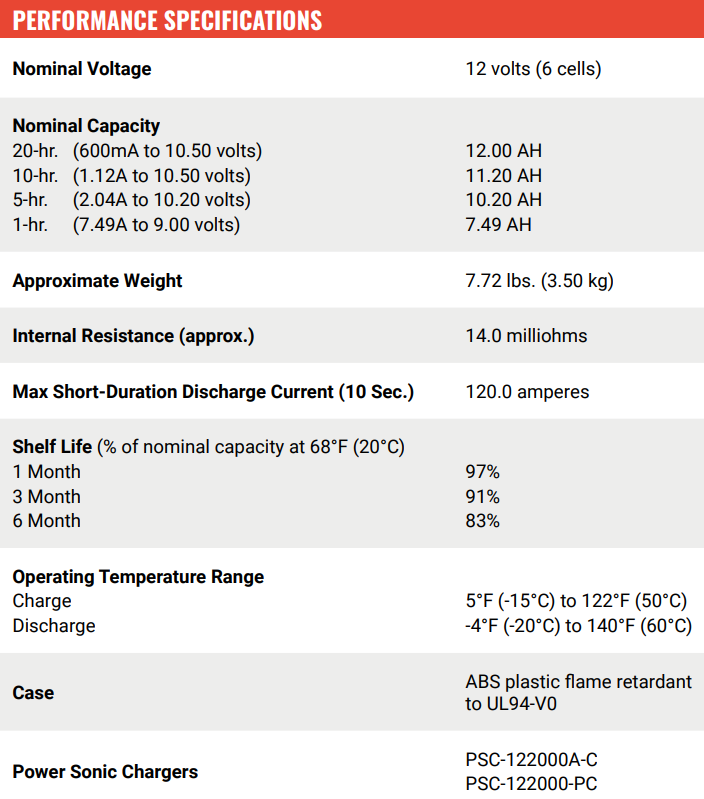Image resolution: width=704 pixels, height=799 pixels.
Task: Select the Shelf Life heading
Action: [52, 447]
